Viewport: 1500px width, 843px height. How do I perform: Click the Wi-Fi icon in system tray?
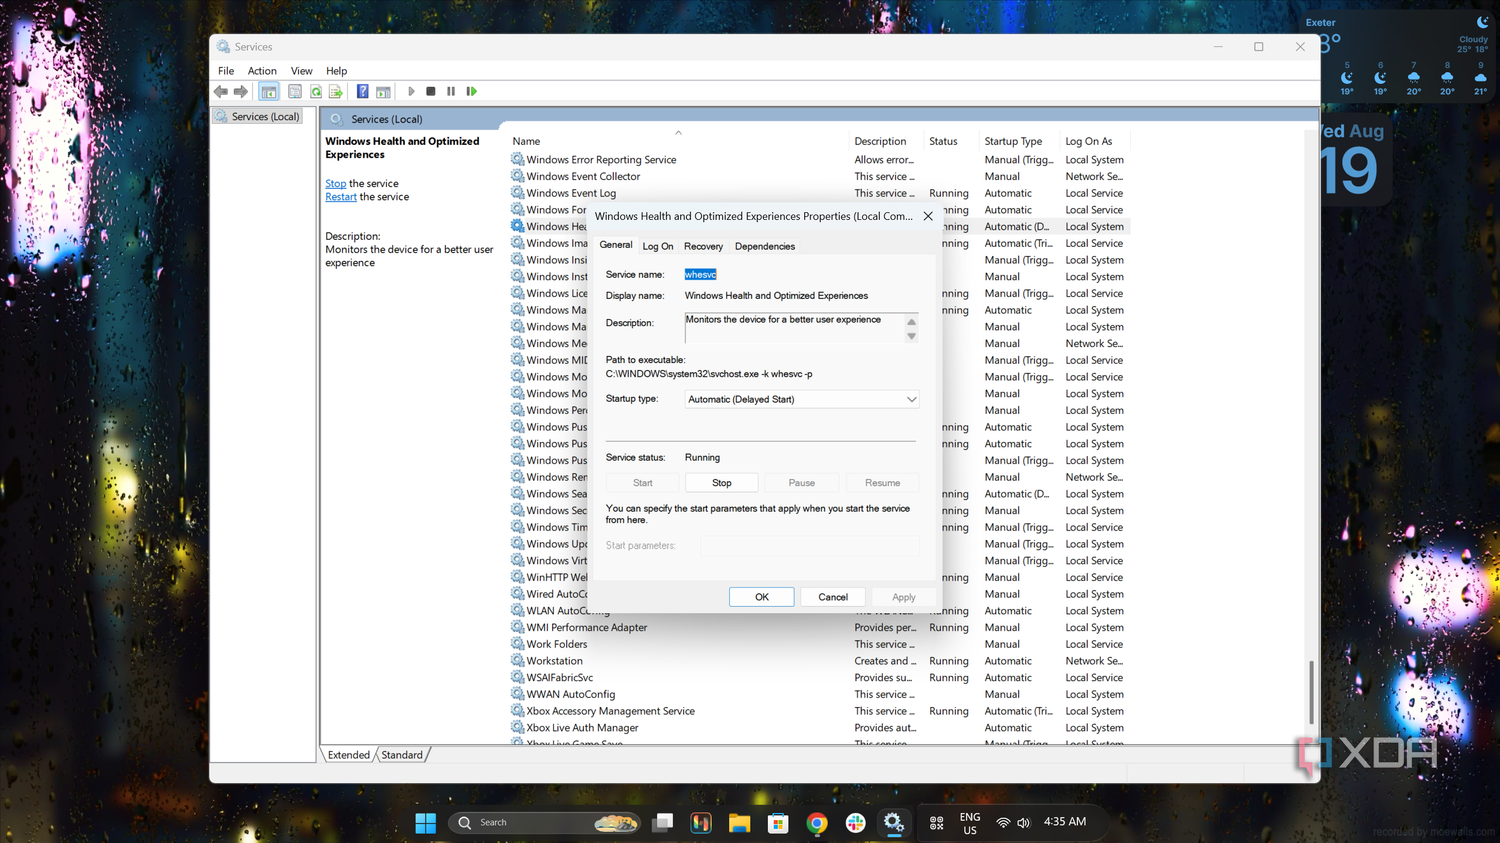click(x=1003, y=823)
